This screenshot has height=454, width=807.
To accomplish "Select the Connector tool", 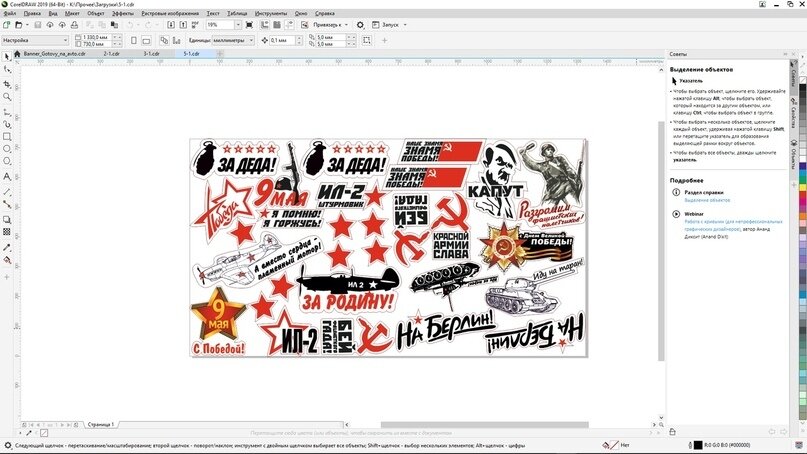I will pos(7,204).
